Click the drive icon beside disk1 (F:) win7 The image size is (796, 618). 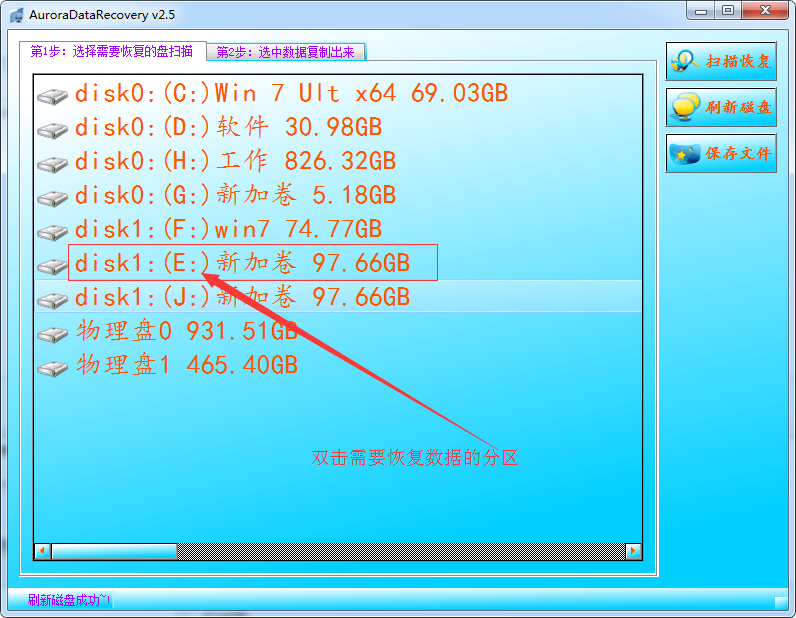[x=52, y=231]
